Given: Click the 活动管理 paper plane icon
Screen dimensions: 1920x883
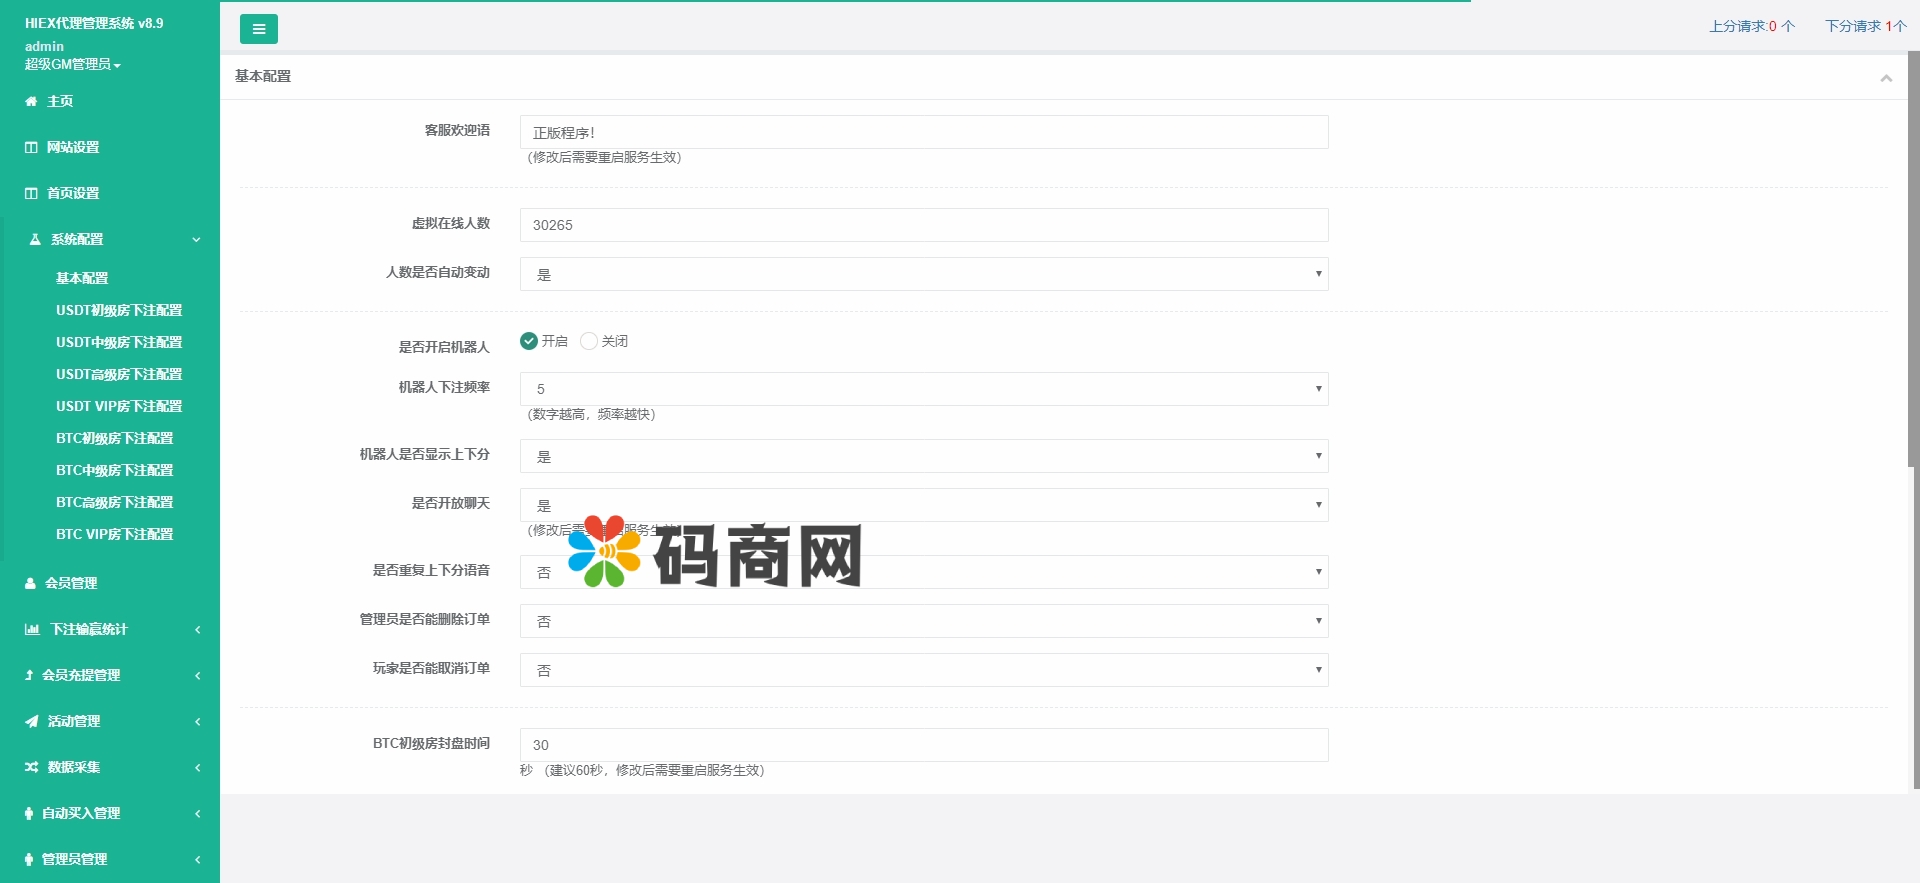Looking at the screenshot, I should click(x=32, y=721).
